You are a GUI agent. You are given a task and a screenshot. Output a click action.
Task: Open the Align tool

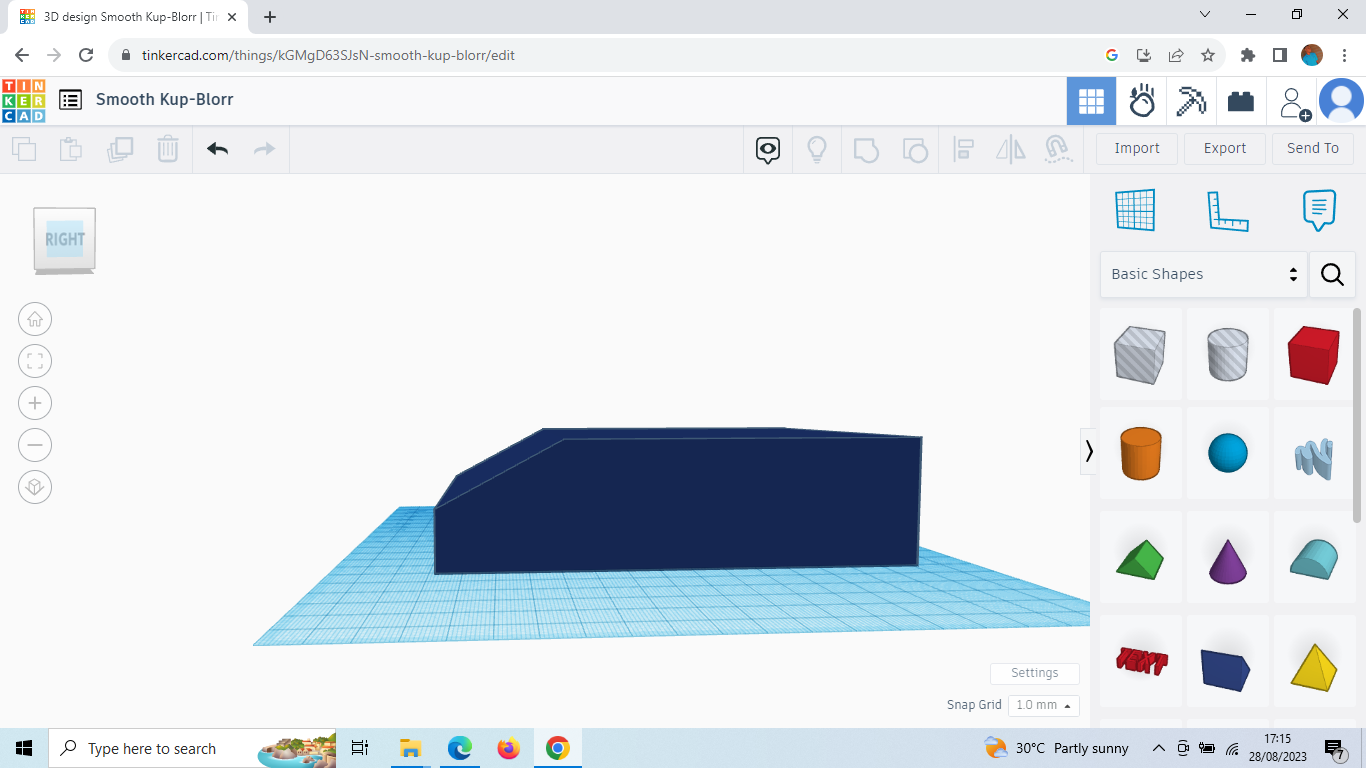(x=963, y=148)
